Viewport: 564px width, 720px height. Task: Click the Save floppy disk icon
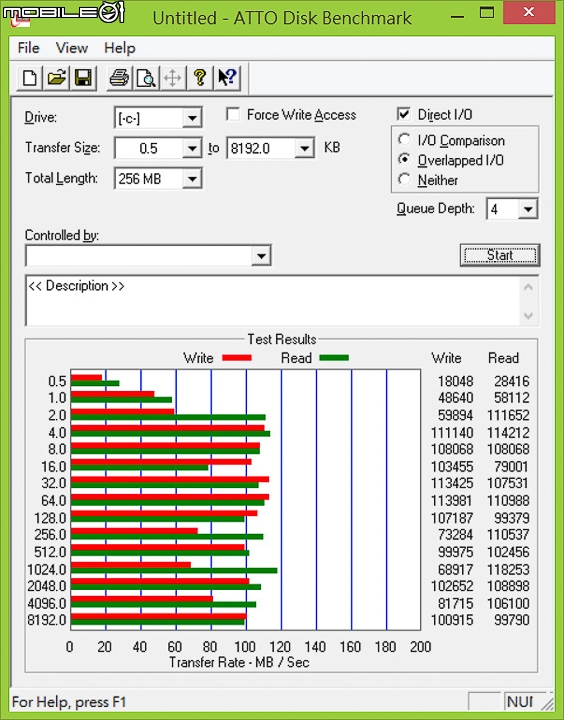(x=83, y=78)
